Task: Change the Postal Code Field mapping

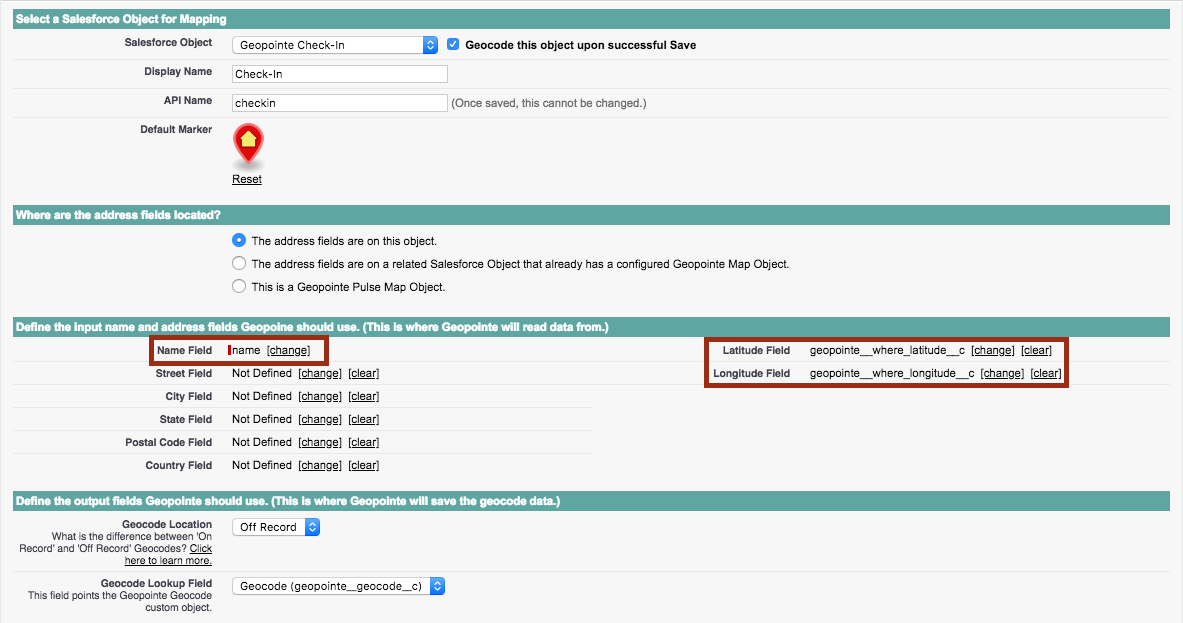Action: point(320,443)
